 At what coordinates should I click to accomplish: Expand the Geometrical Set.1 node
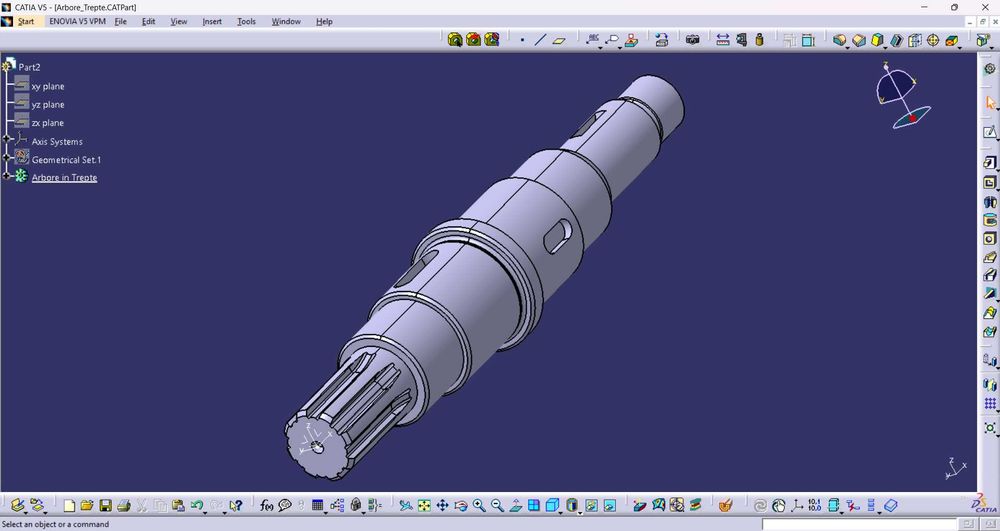coord(6,157)
